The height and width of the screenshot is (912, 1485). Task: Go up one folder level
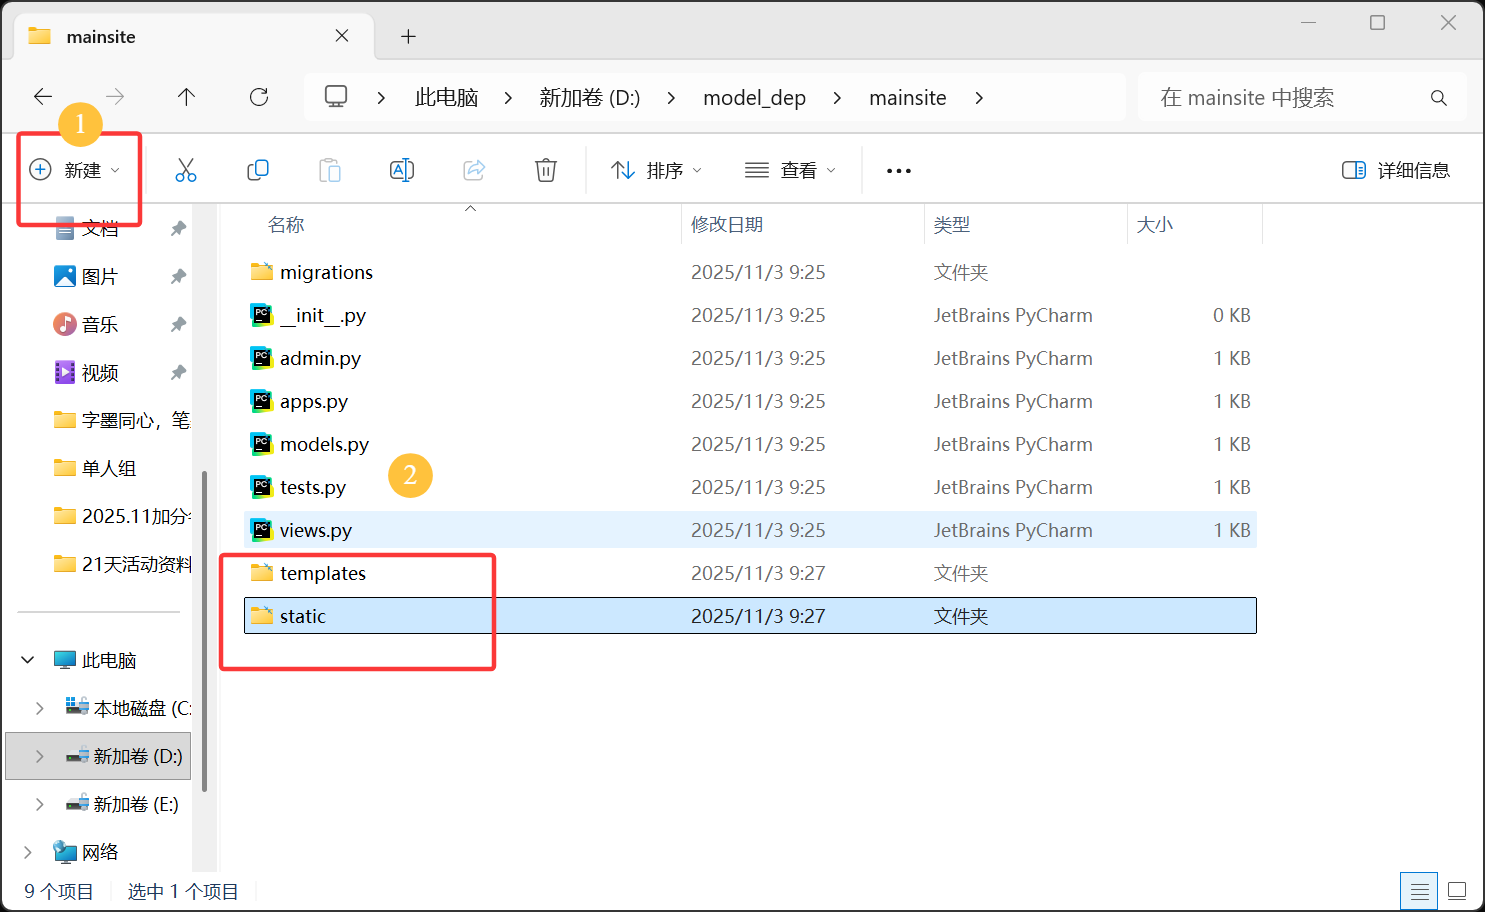186,97
